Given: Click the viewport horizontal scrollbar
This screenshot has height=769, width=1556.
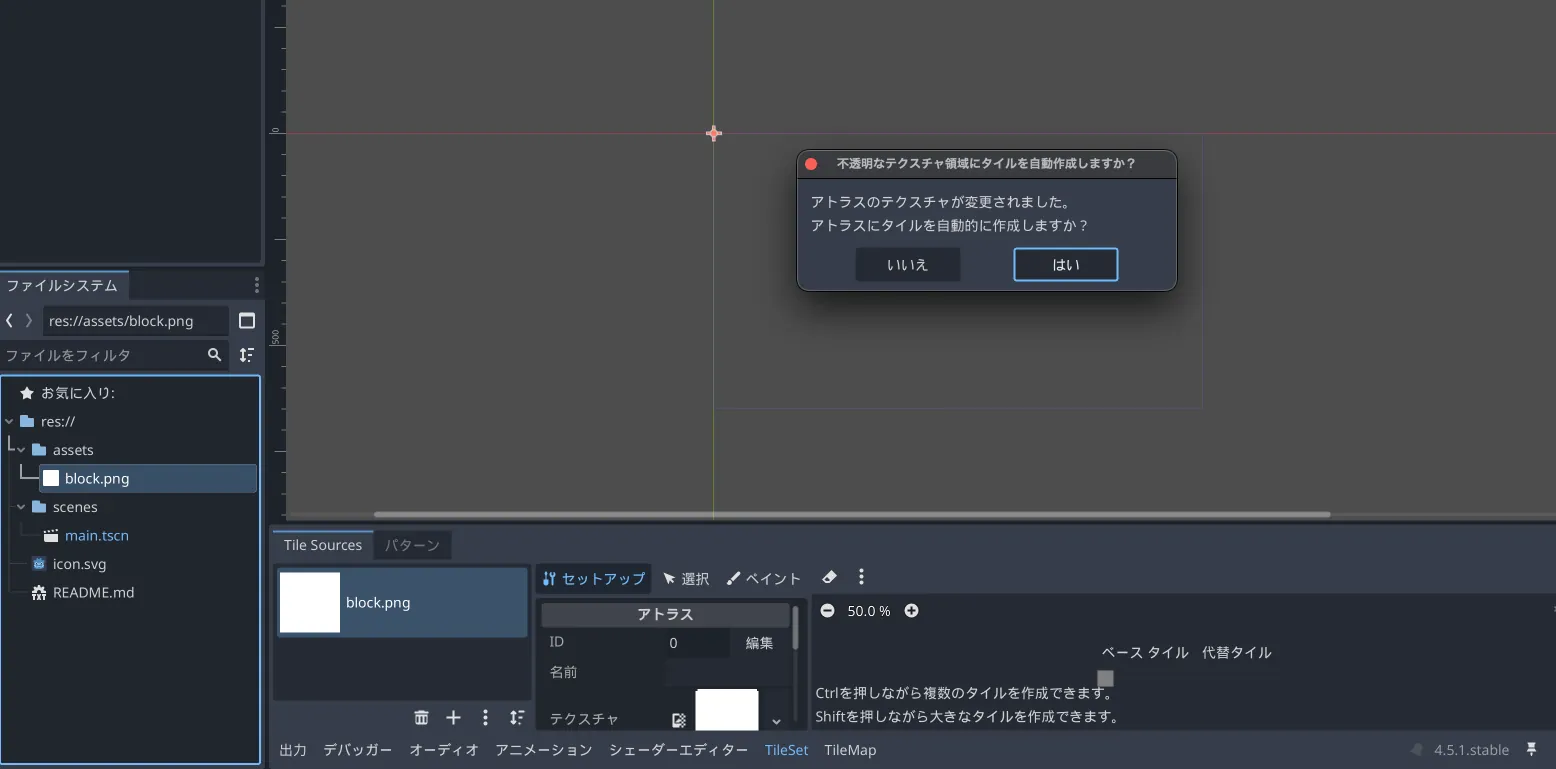Looking at the screenshot, I should point(852,514).
